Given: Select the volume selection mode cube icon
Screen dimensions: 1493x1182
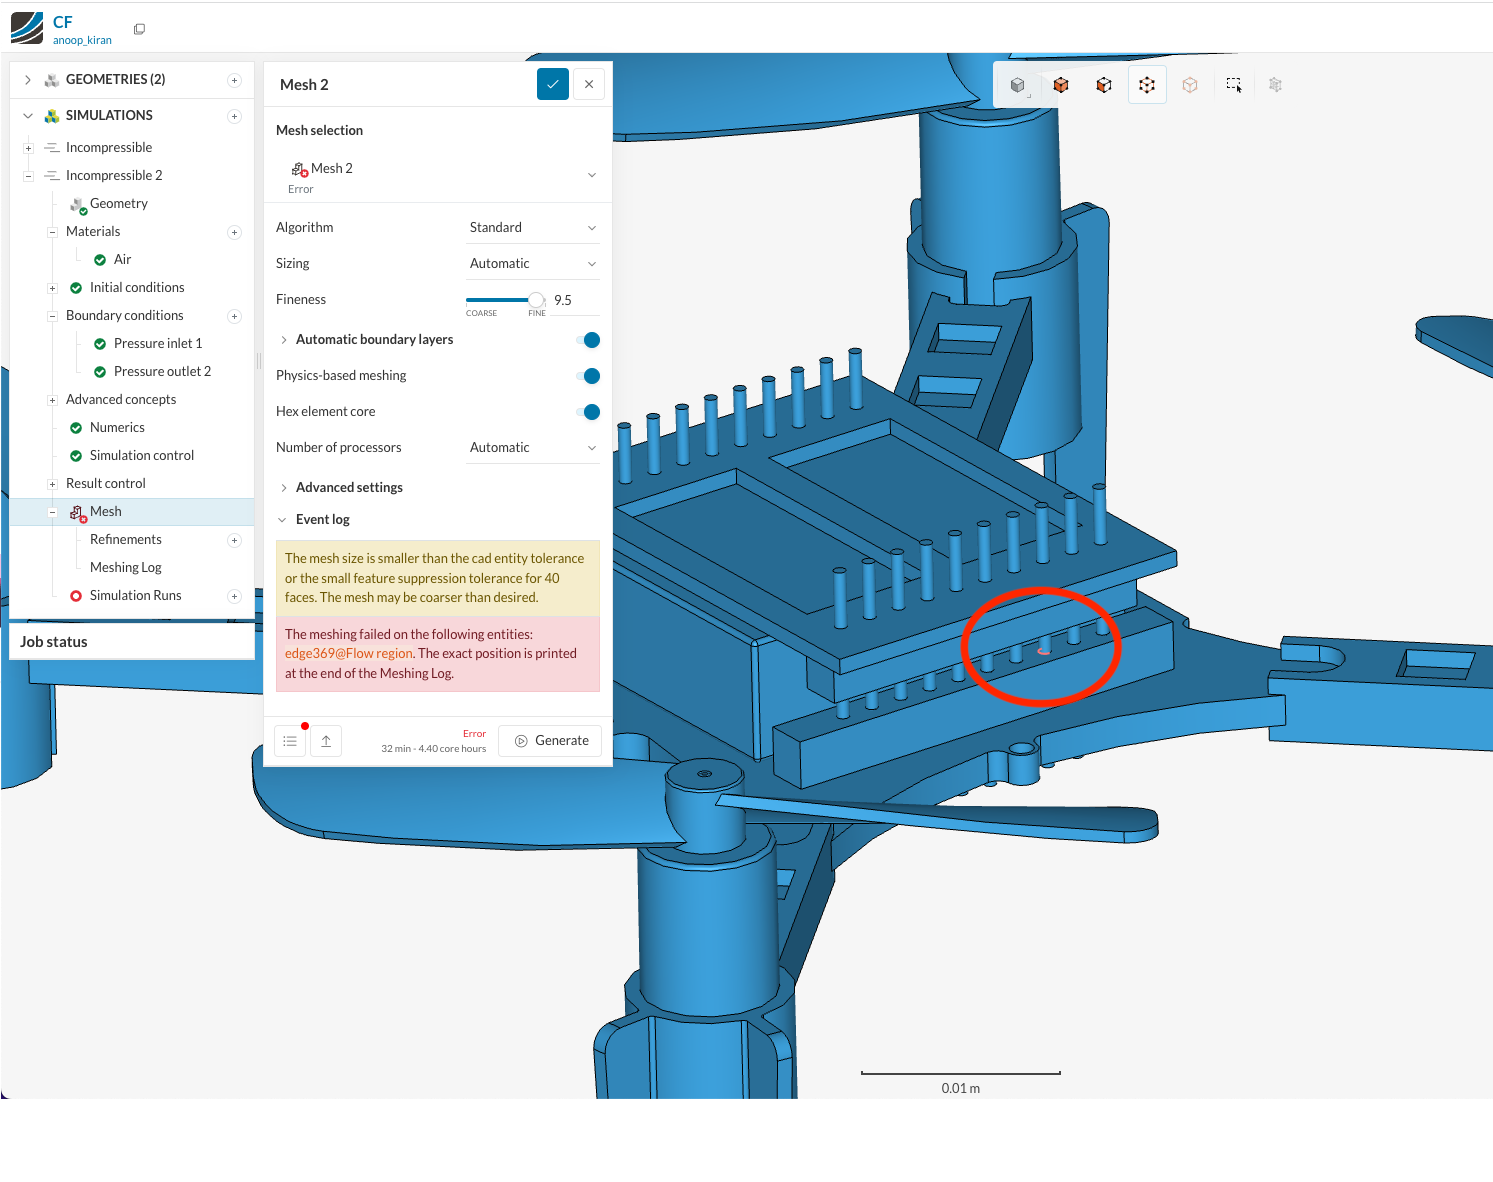Looking at the screenshot, I should pyautogui.click(x=1061, y=84).
